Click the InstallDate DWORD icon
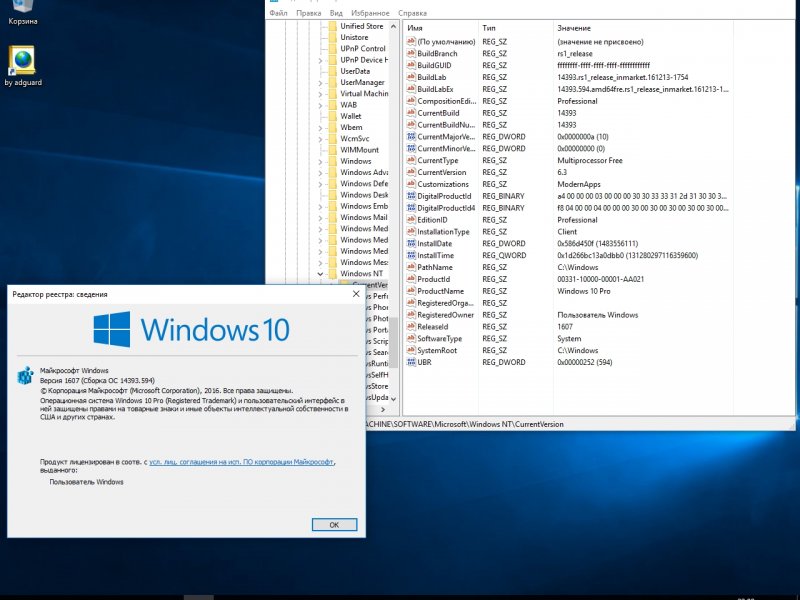This screenshot has width=800, height=600. tap(411, 243)
